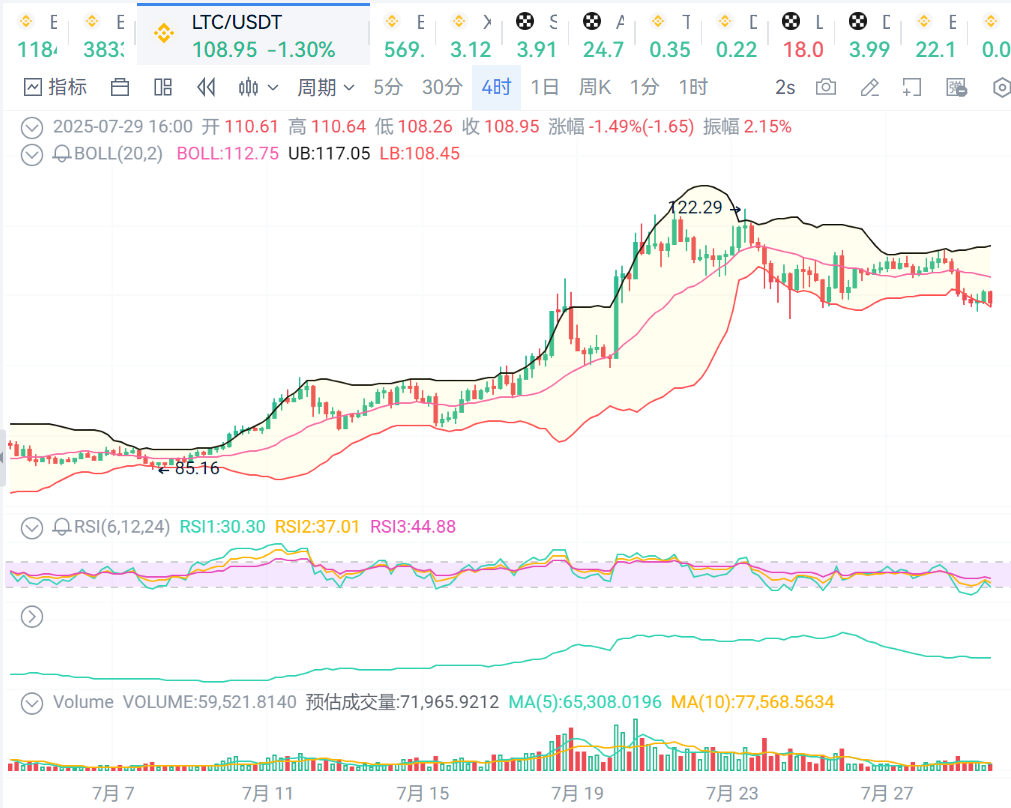Open chart settings hexagon icon

tap(1001, 87)
